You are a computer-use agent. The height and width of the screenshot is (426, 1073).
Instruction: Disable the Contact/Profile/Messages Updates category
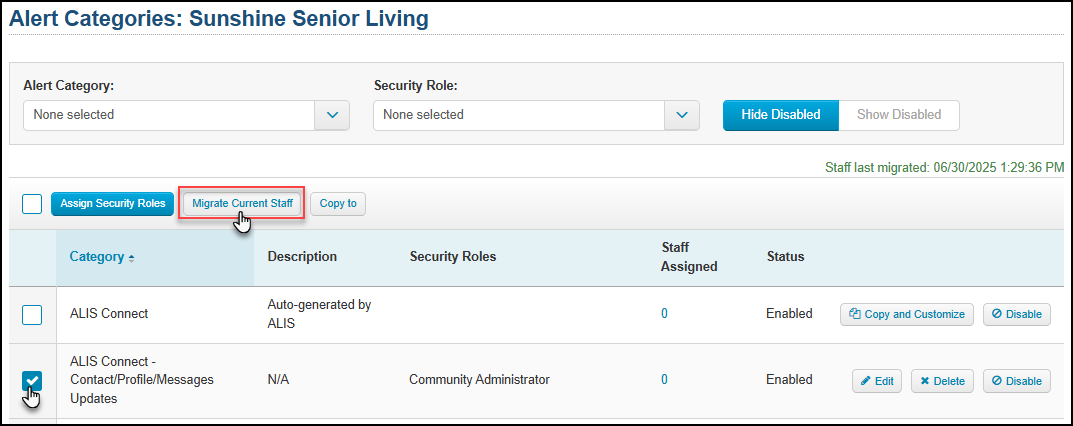1016,381
